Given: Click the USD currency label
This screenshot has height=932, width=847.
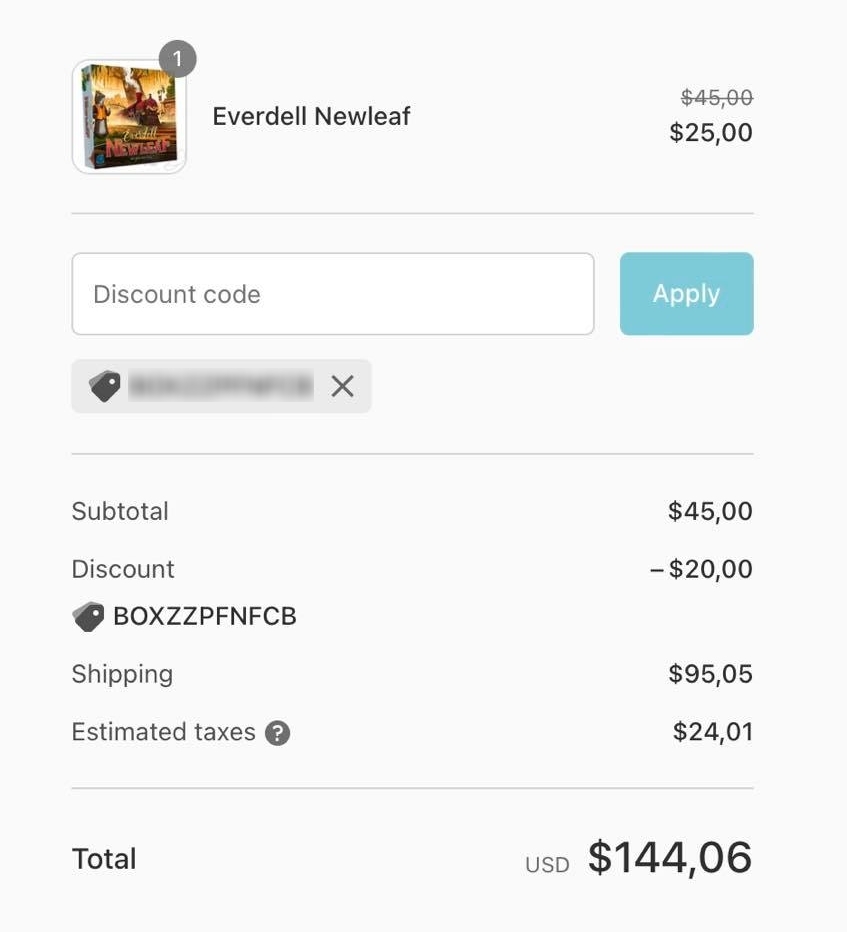Looking at the screenshot, I should tap(547, 865).
